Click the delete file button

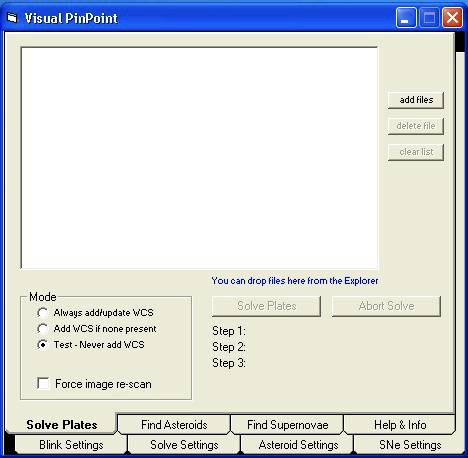(x=416, y=126)
